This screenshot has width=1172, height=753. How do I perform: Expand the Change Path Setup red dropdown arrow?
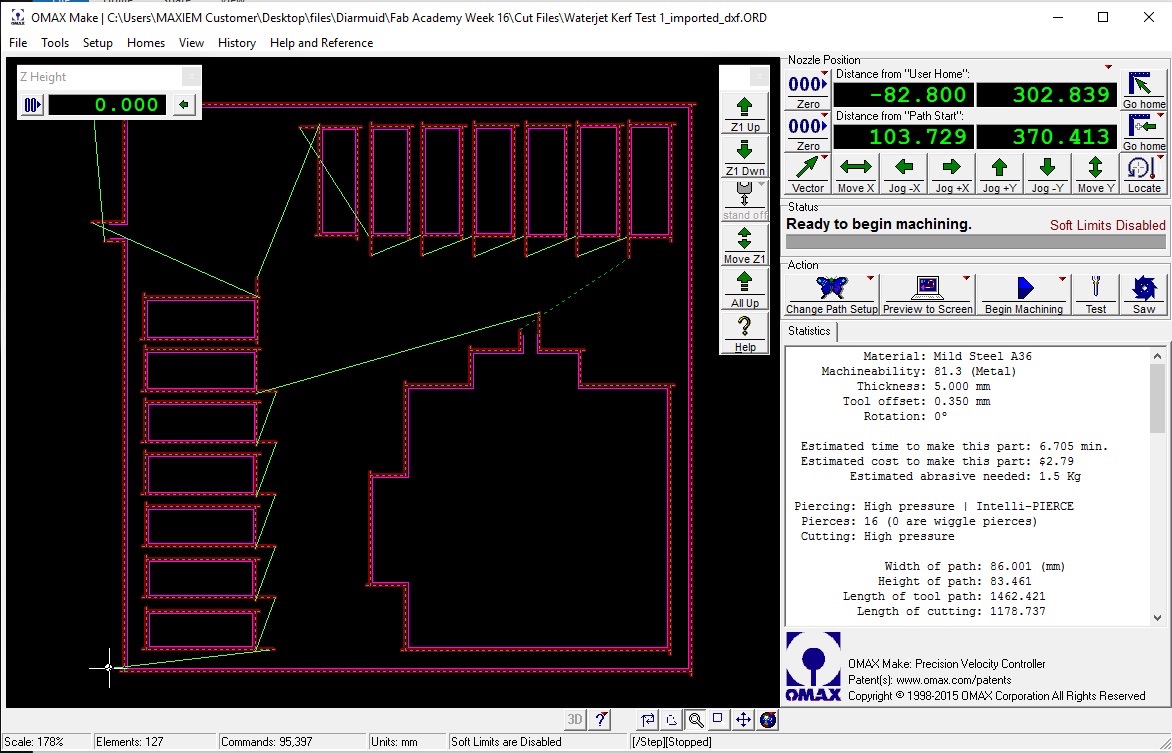coord(871,278)
